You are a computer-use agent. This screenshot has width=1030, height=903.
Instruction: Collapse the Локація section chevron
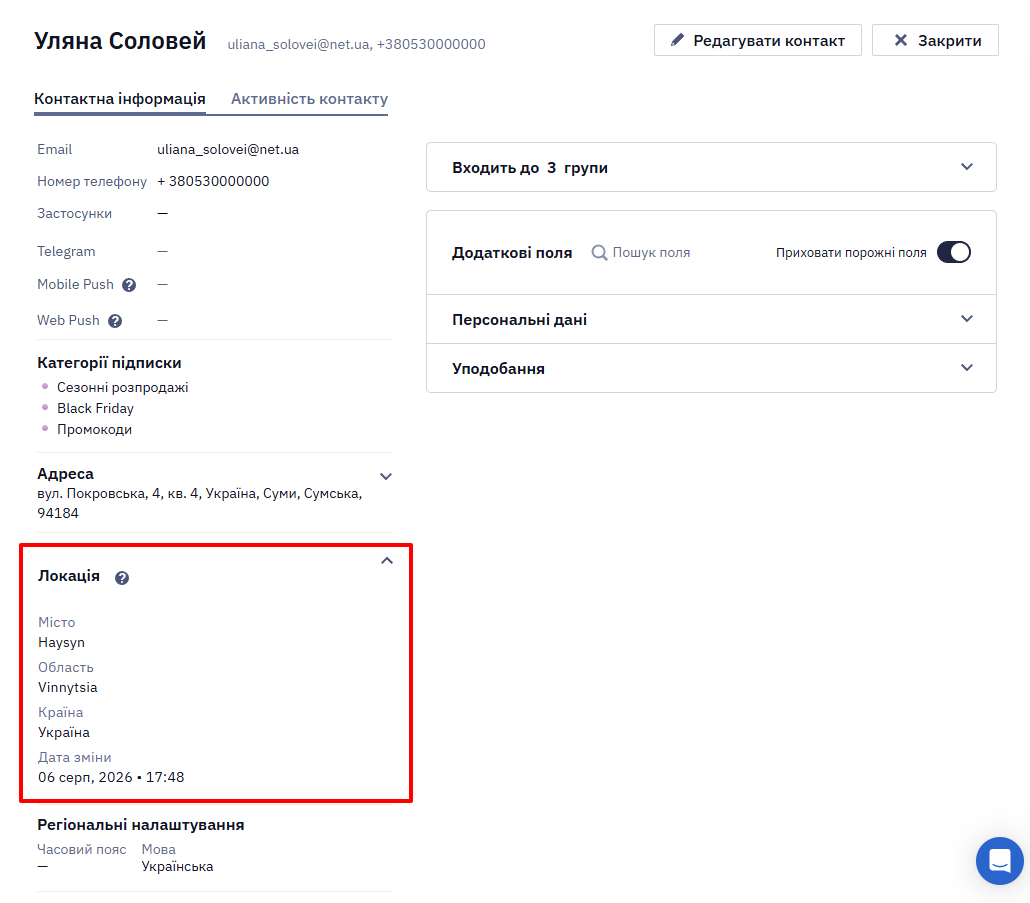[387, 561]
